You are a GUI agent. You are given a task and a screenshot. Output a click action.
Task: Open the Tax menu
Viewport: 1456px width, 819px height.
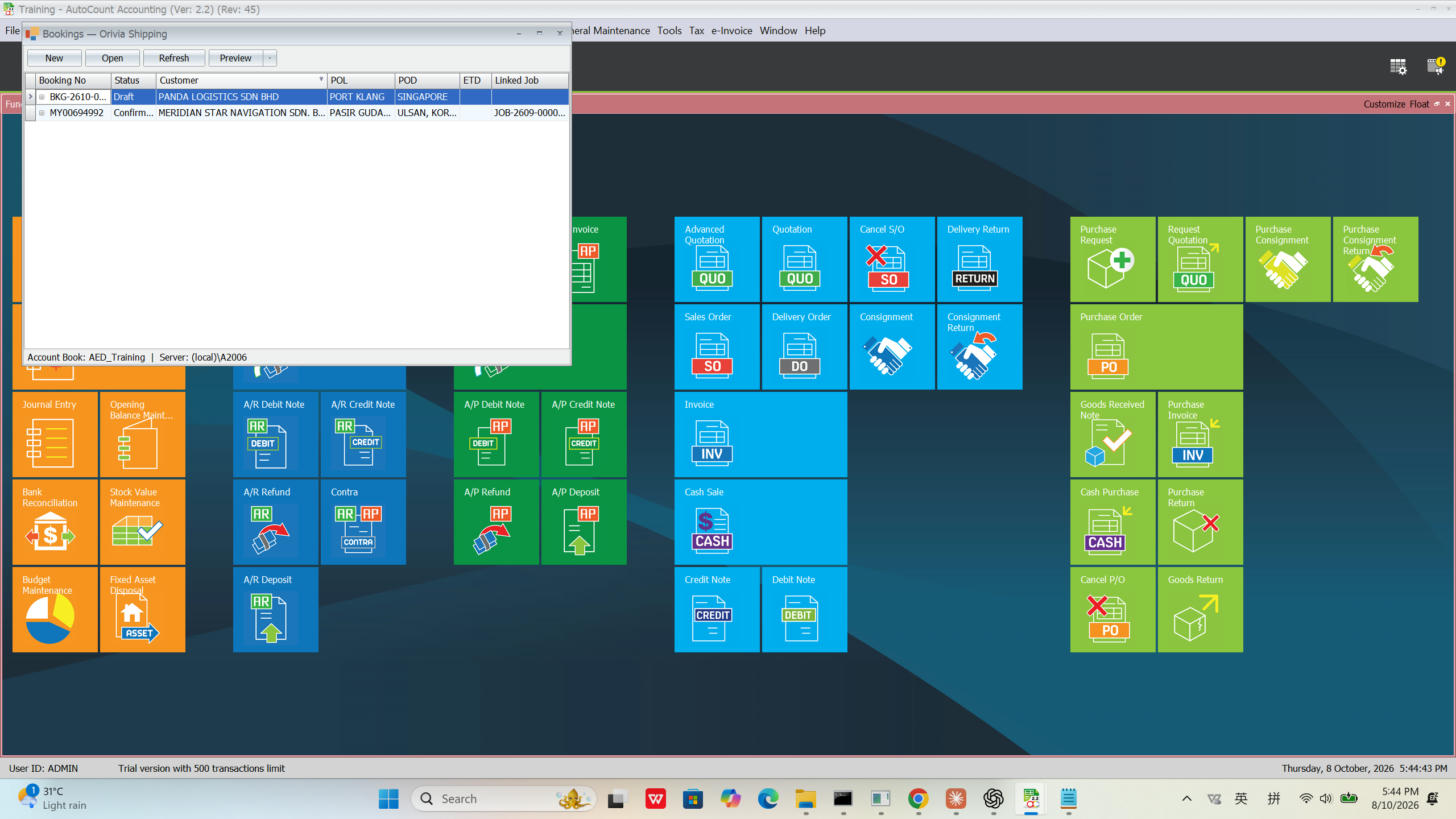(696, 30)
